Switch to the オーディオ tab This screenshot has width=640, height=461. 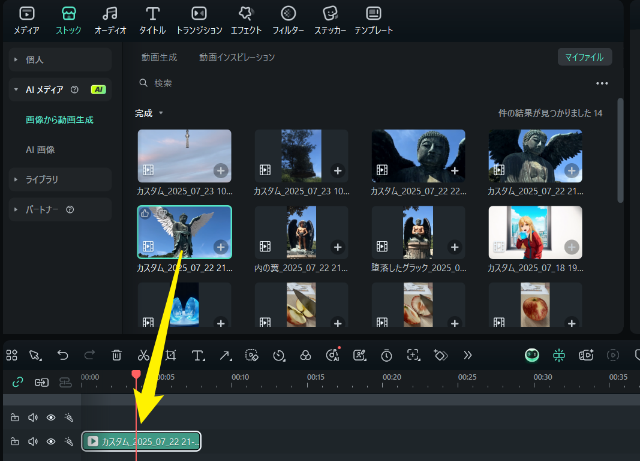point(110,20)
